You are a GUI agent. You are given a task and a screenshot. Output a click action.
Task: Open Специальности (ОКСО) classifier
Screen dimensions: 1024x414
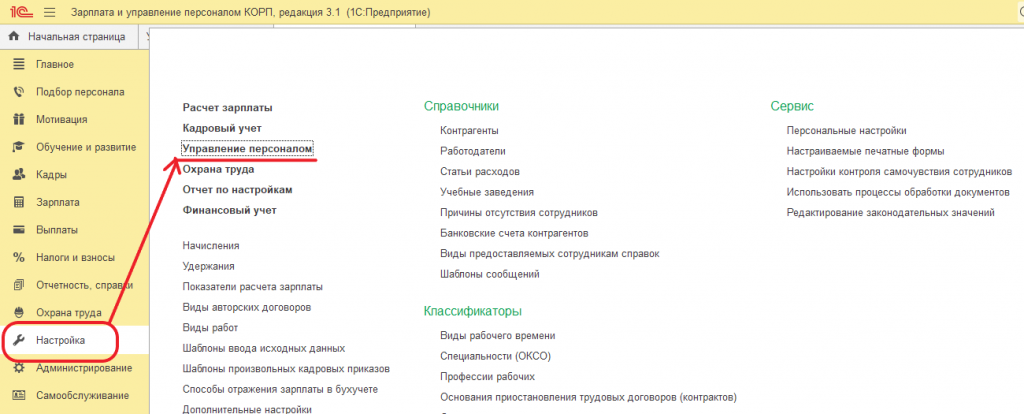[496, 356]
